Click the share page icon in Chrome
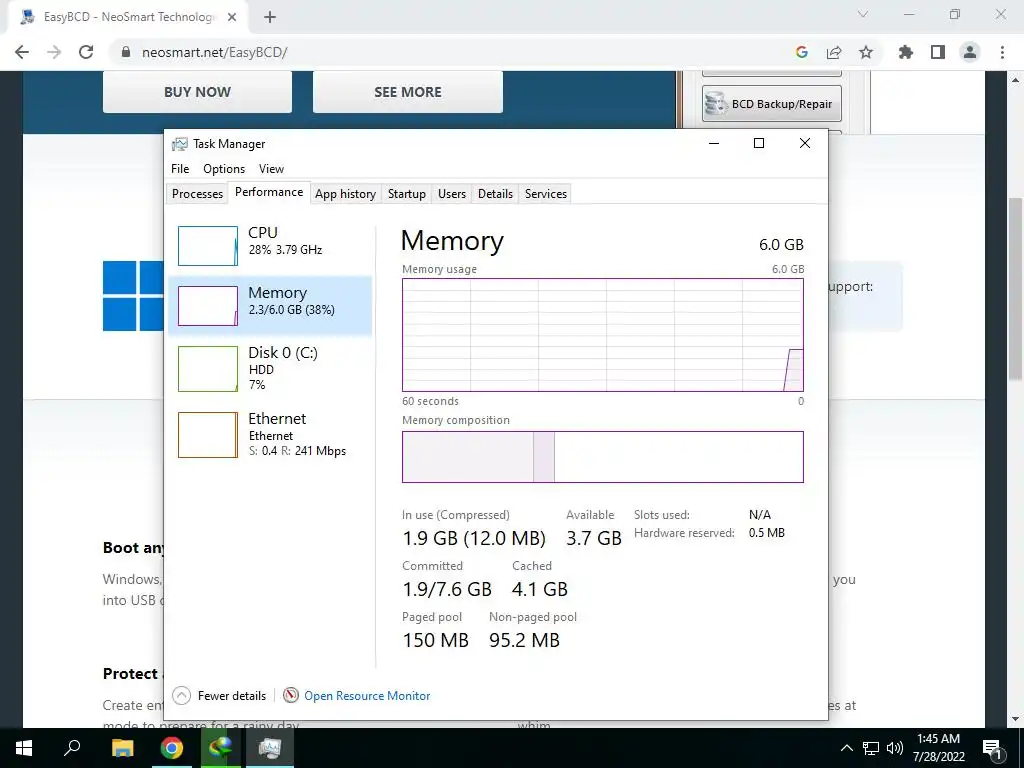1024x768 pixels. pos(834,52)
